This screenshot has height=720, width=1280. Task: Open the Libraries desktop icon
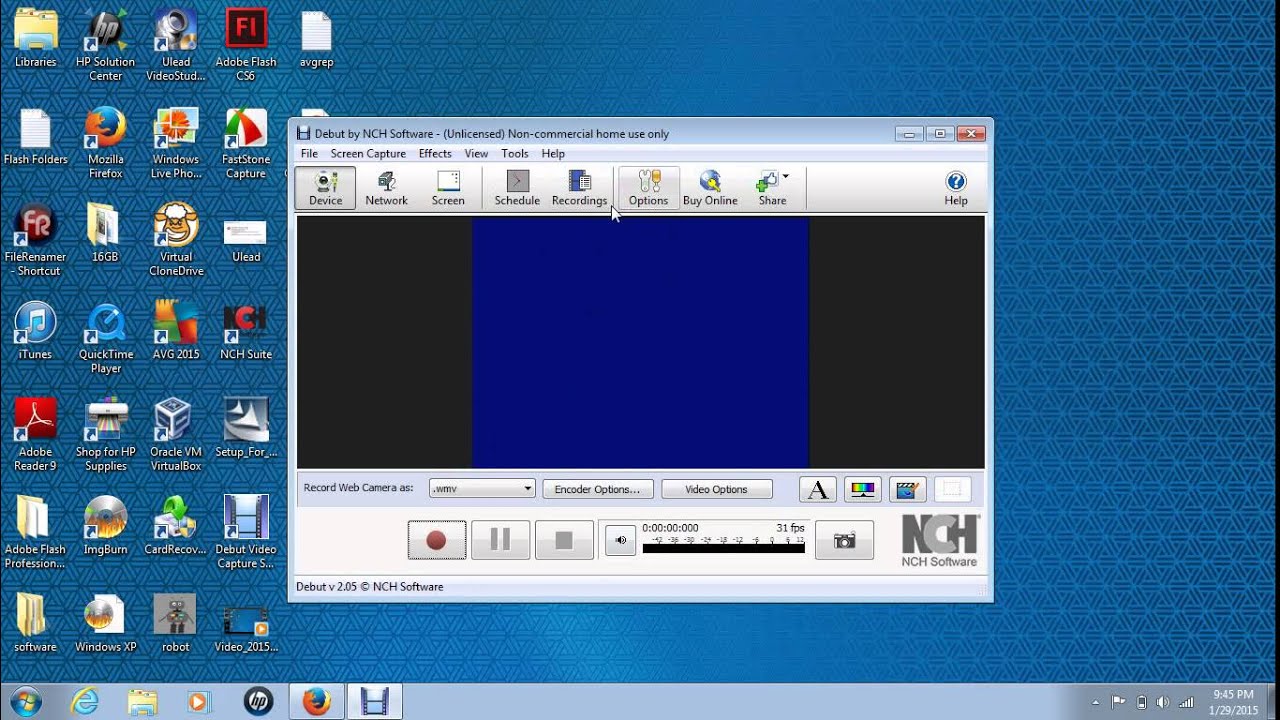click(x=35, y=40)
